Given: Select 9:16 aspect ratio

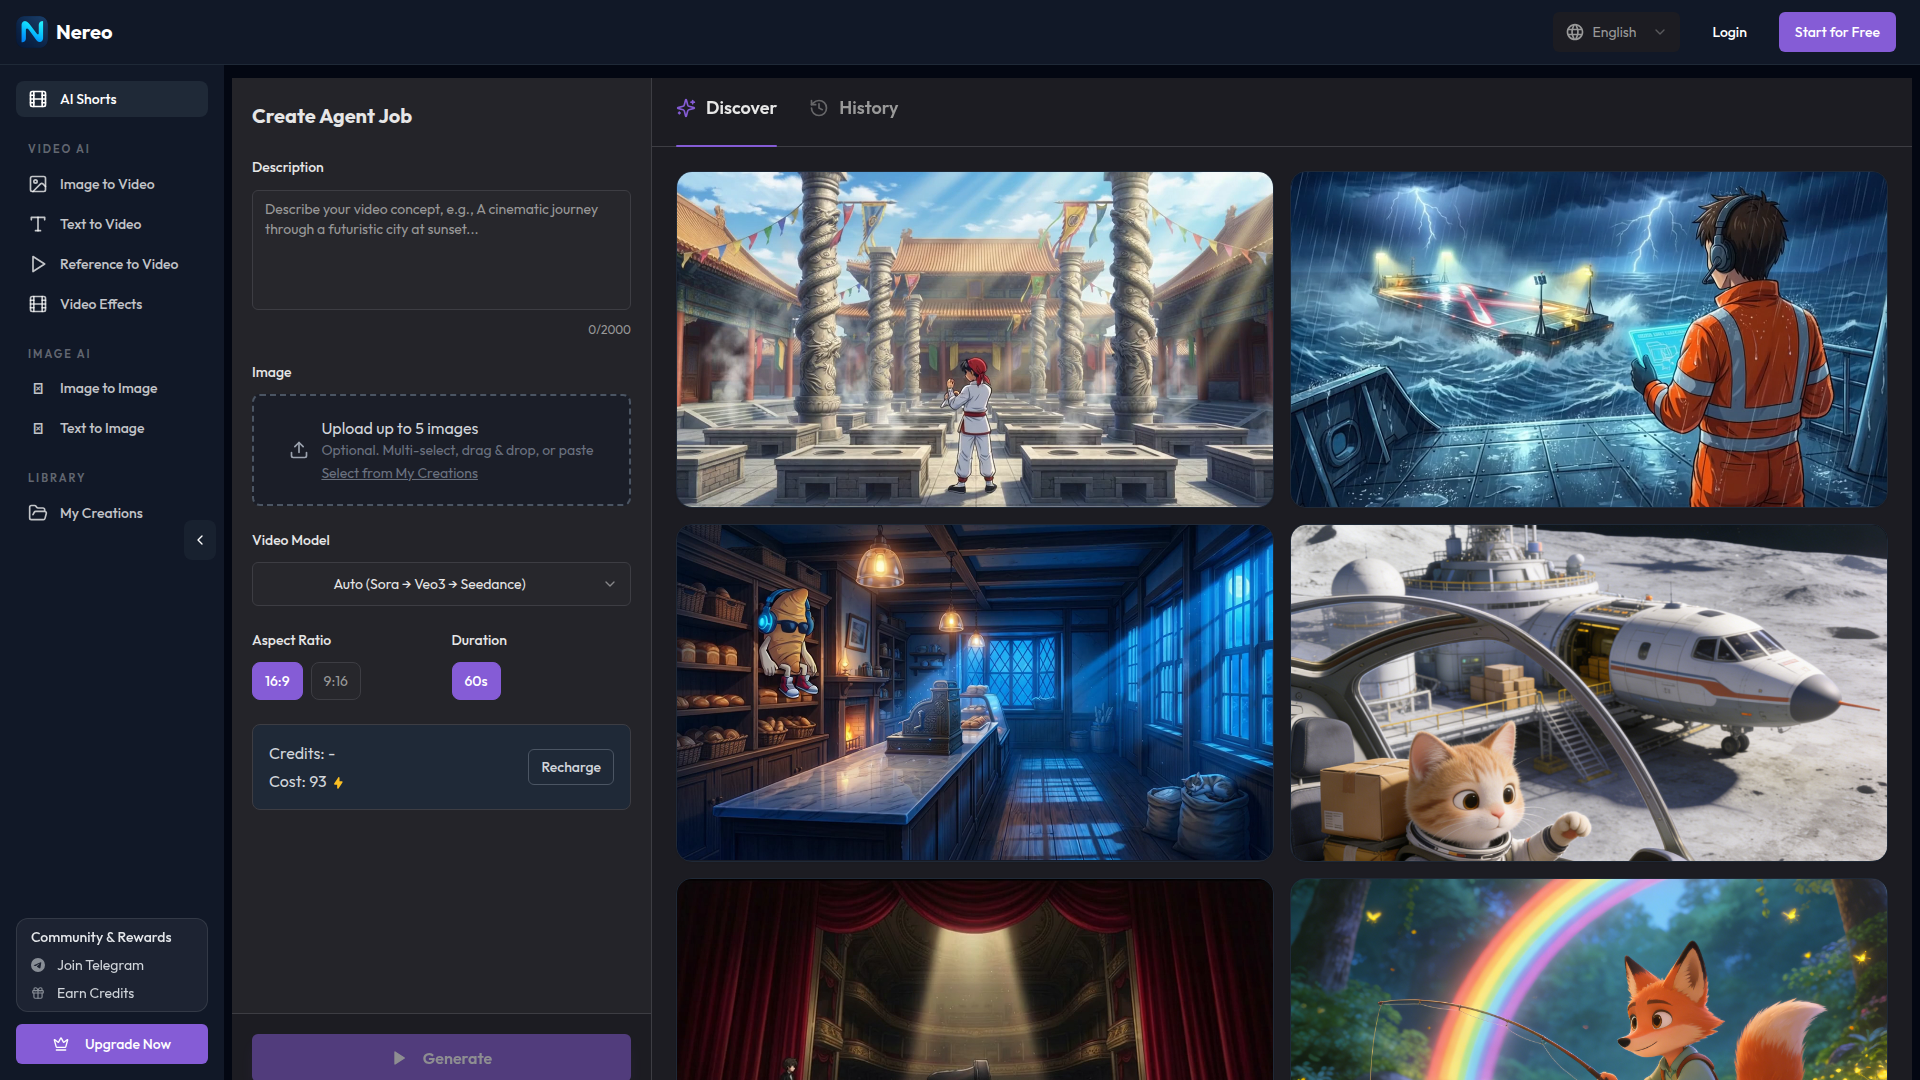Looking at the screenshot, I should tap(335, 681).
